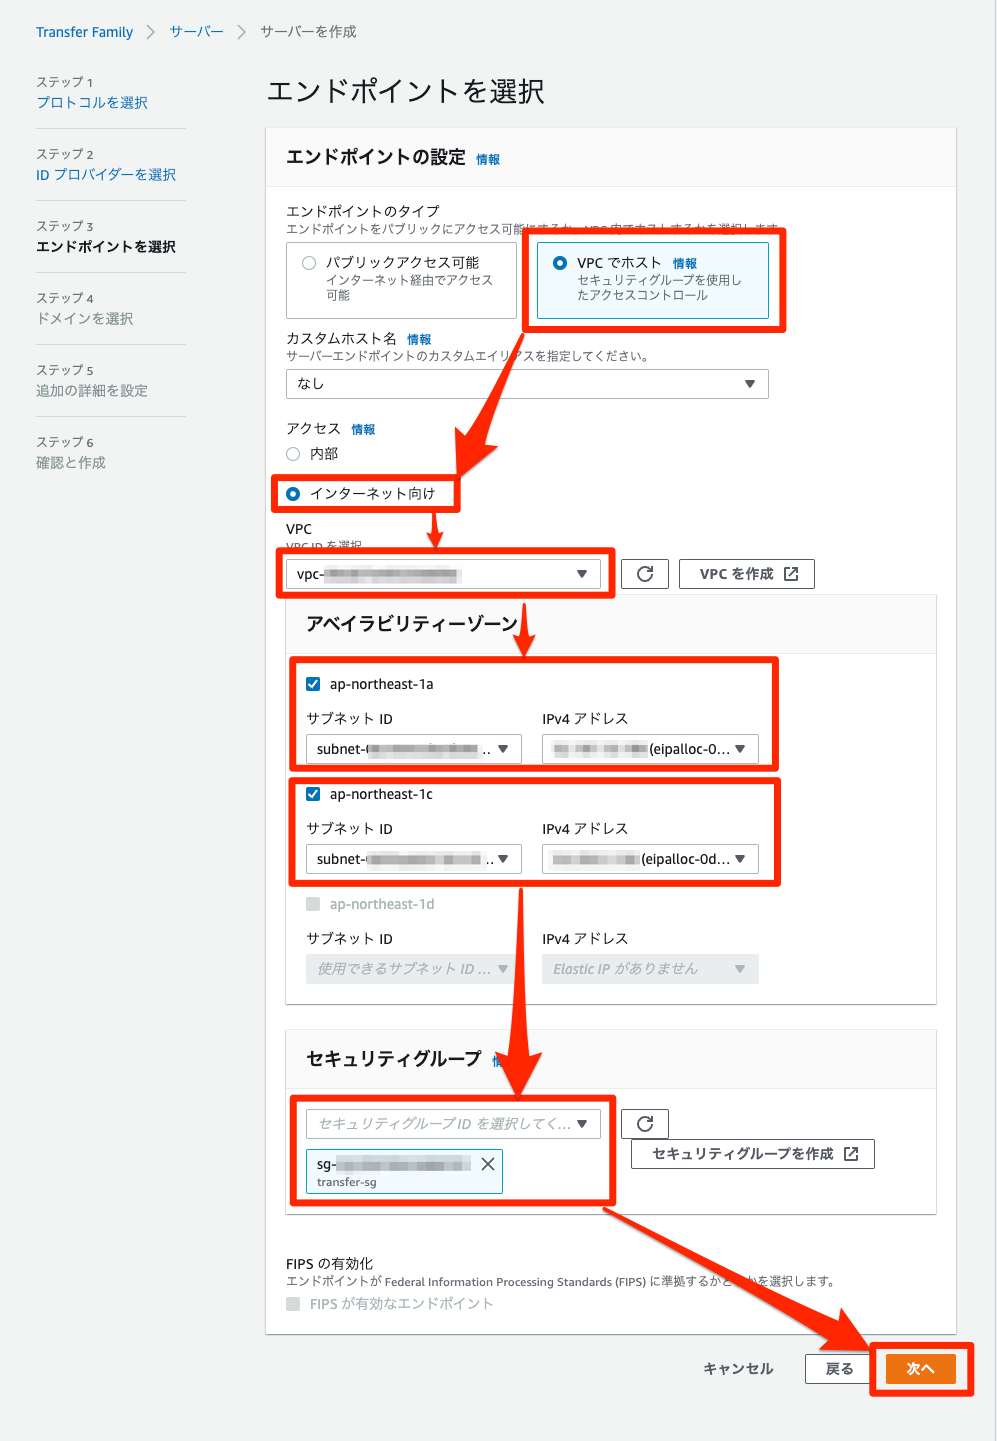
Task: Select インターネット向け access
Action: [292, 492]
